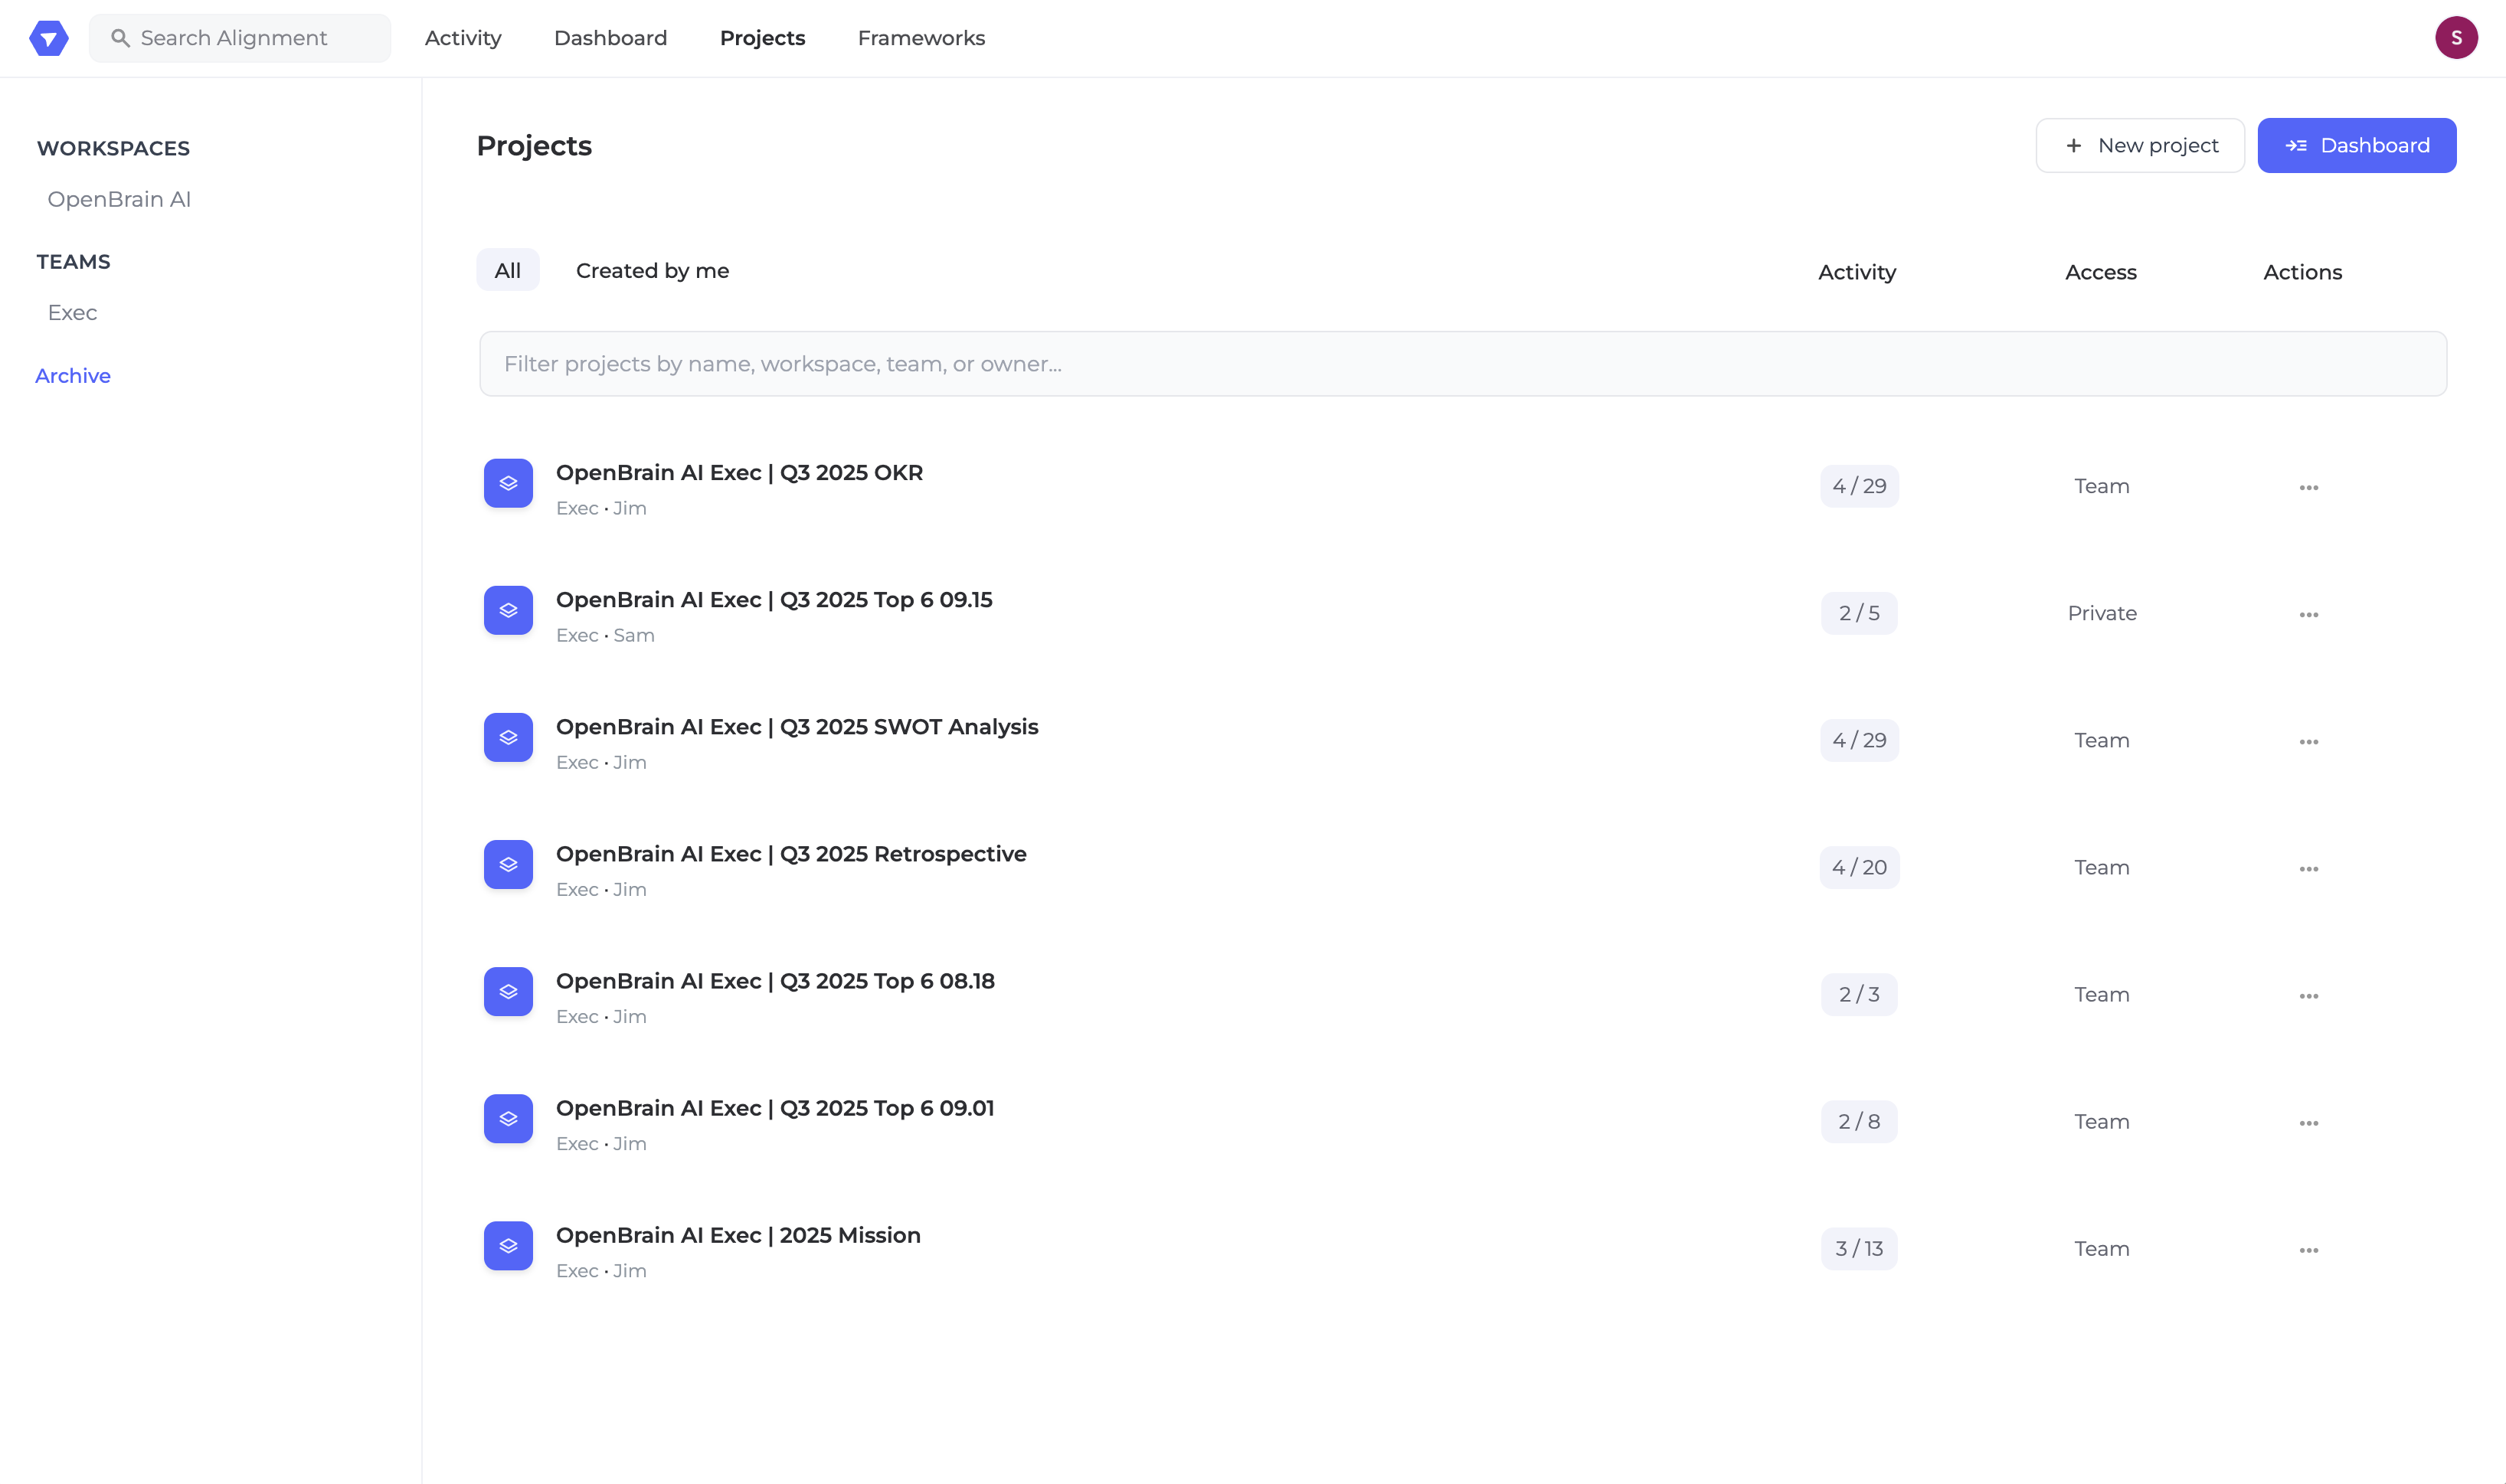Click the New project button

click(x=2140, y=146)
